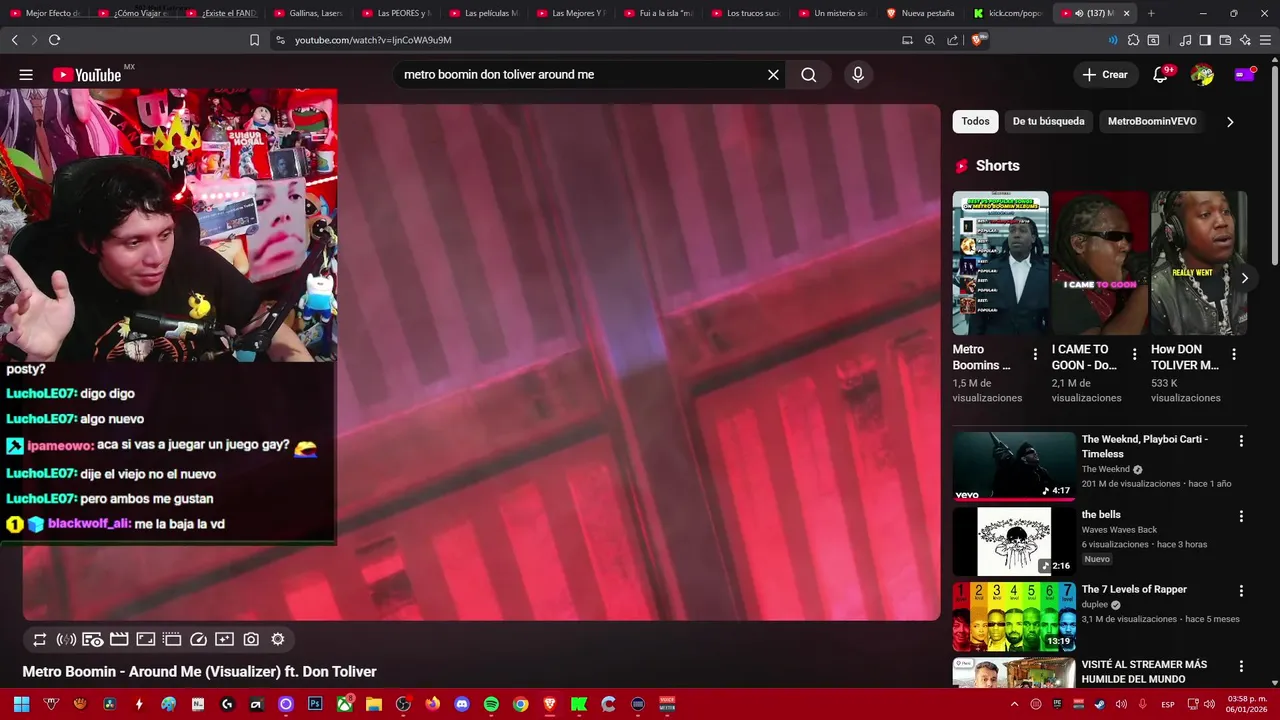The image size is (1280, 720).
Task: Select the MetroBoominVEVO chip
Action: pyautogui.click(x=1152, y=121)
